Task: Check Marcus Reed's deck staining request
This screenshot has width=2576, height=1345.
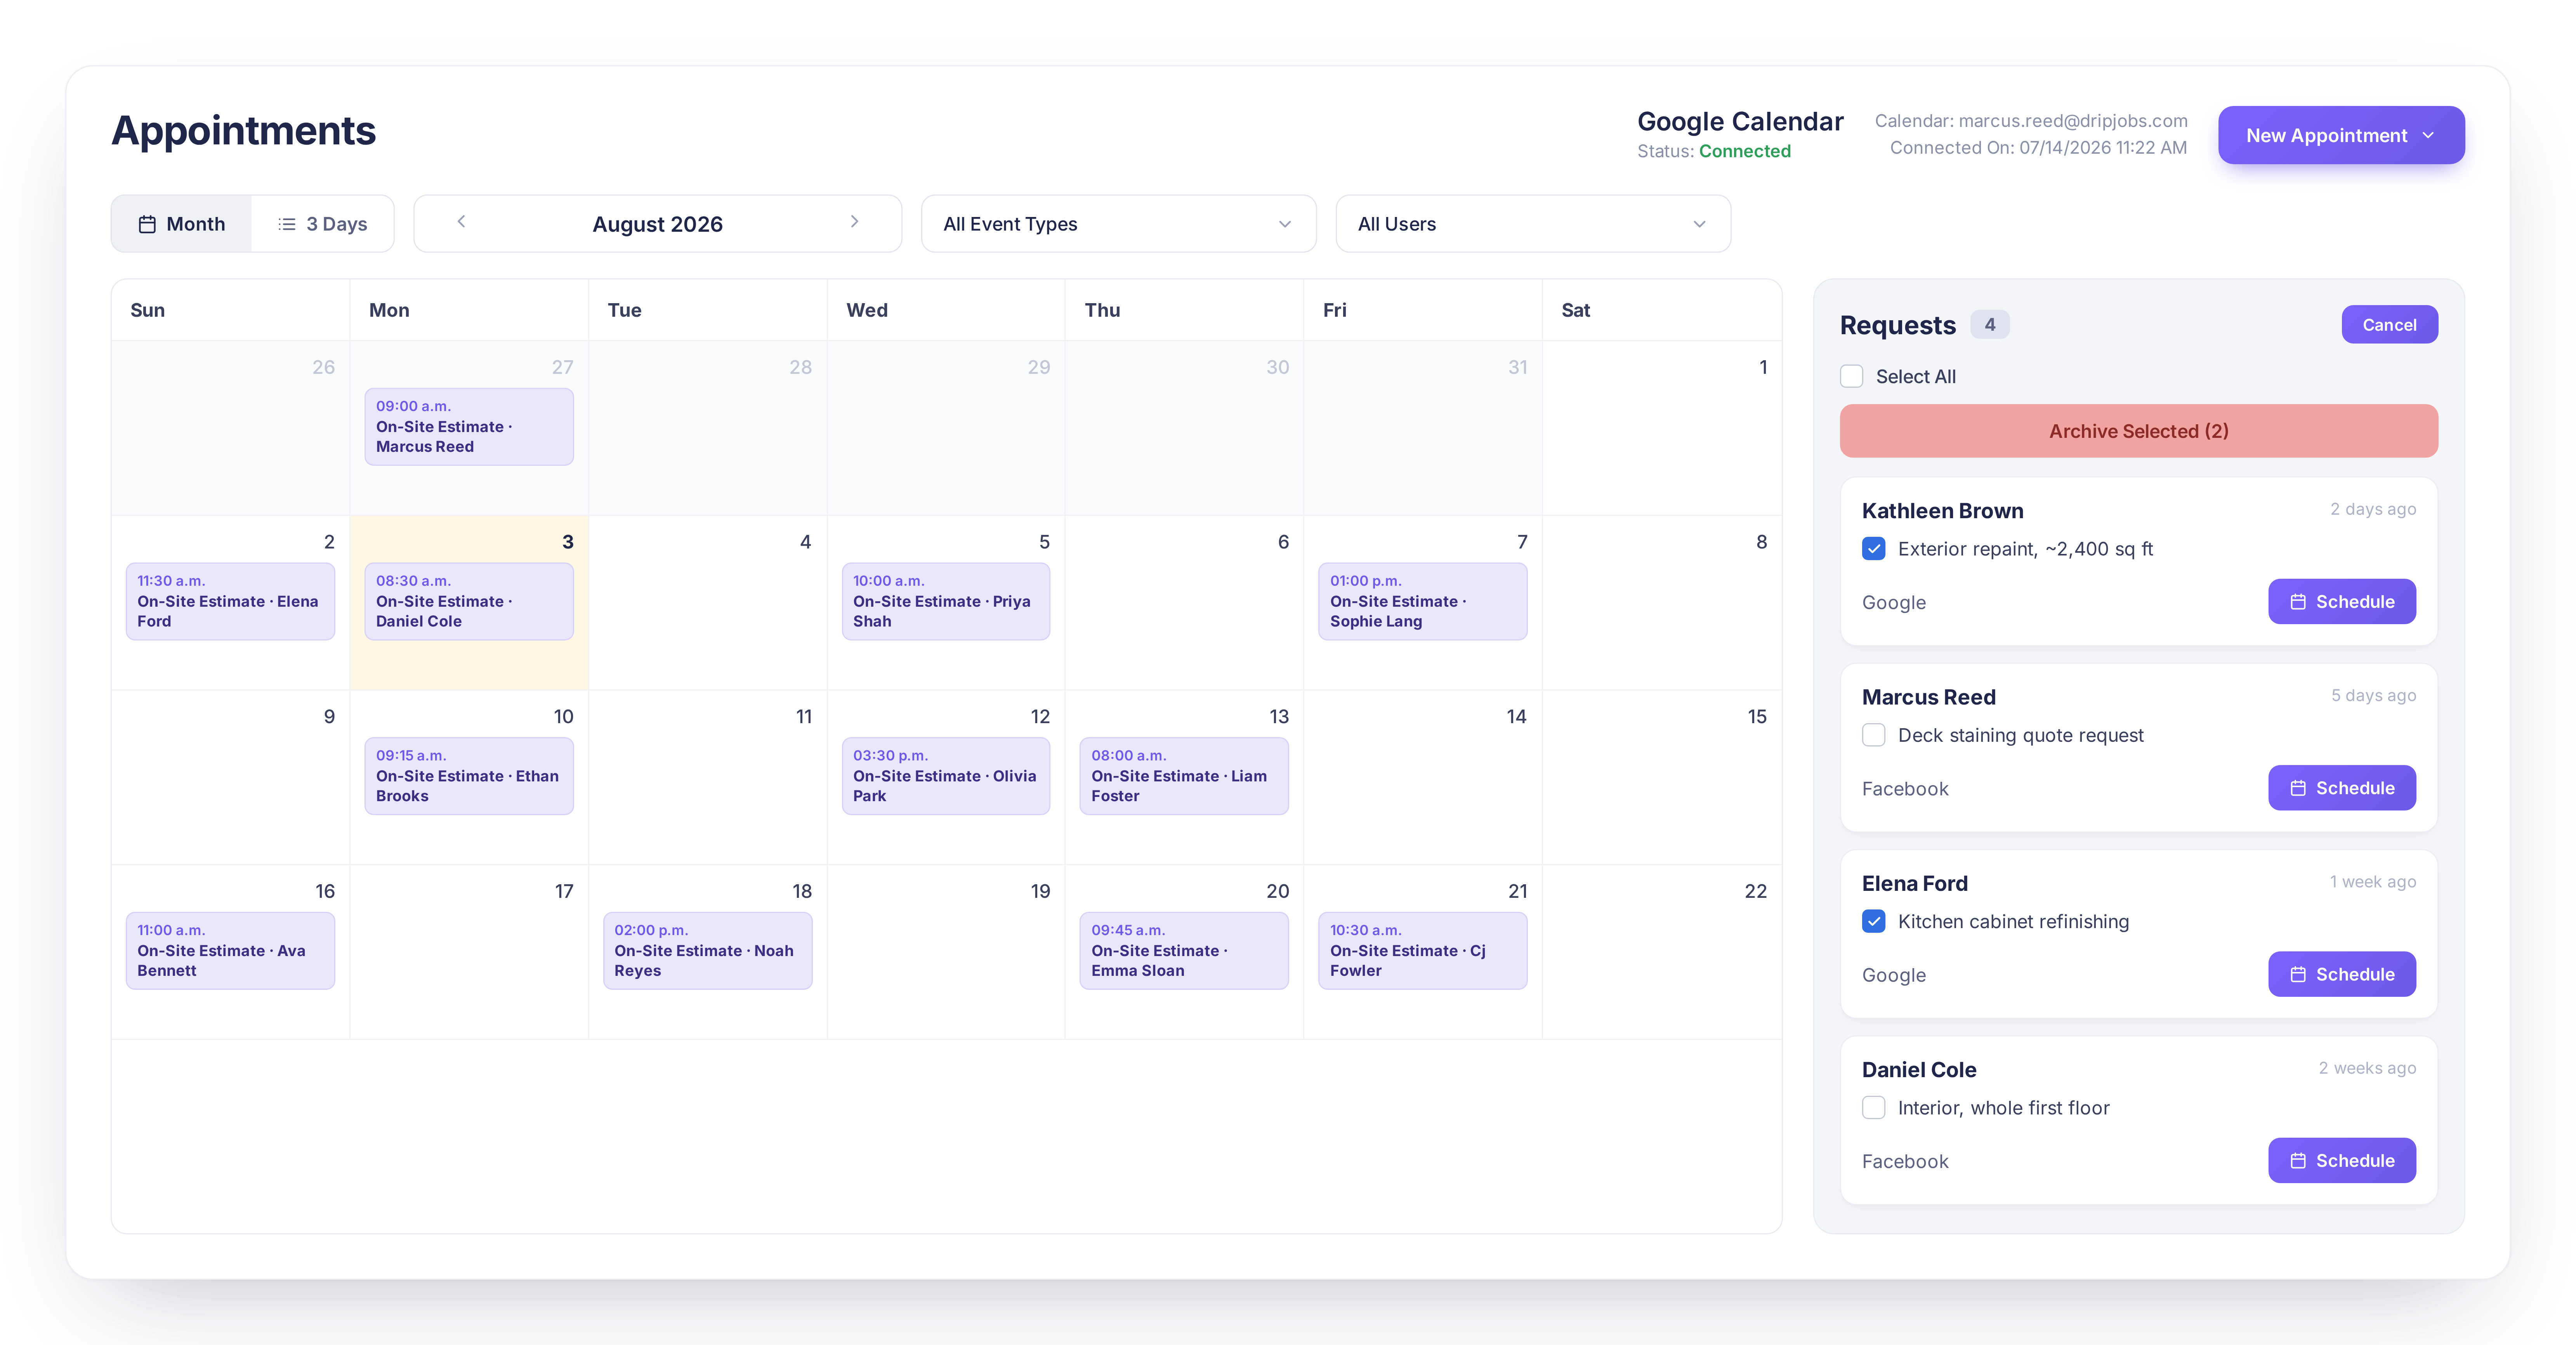Action: coord(1874,735)
